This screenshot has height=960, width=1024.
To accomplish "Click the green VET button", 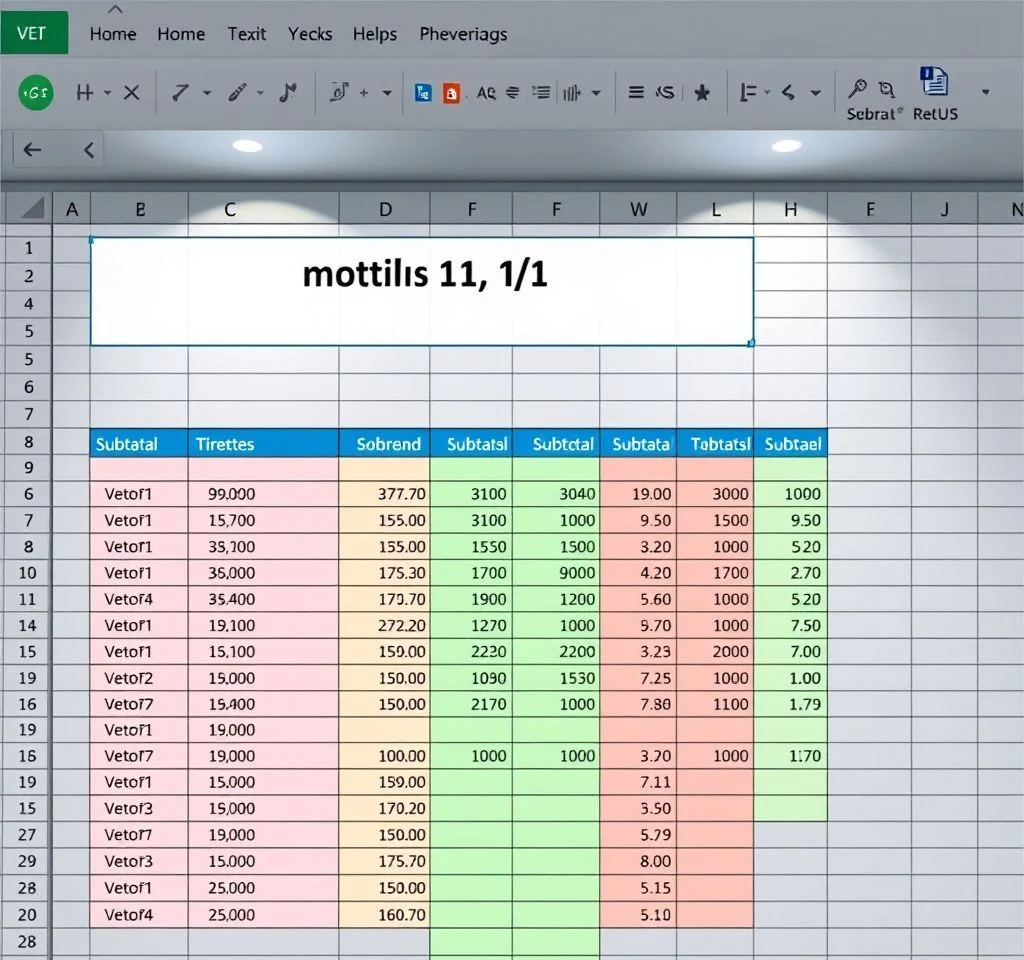I will click(x=34, y=32).
